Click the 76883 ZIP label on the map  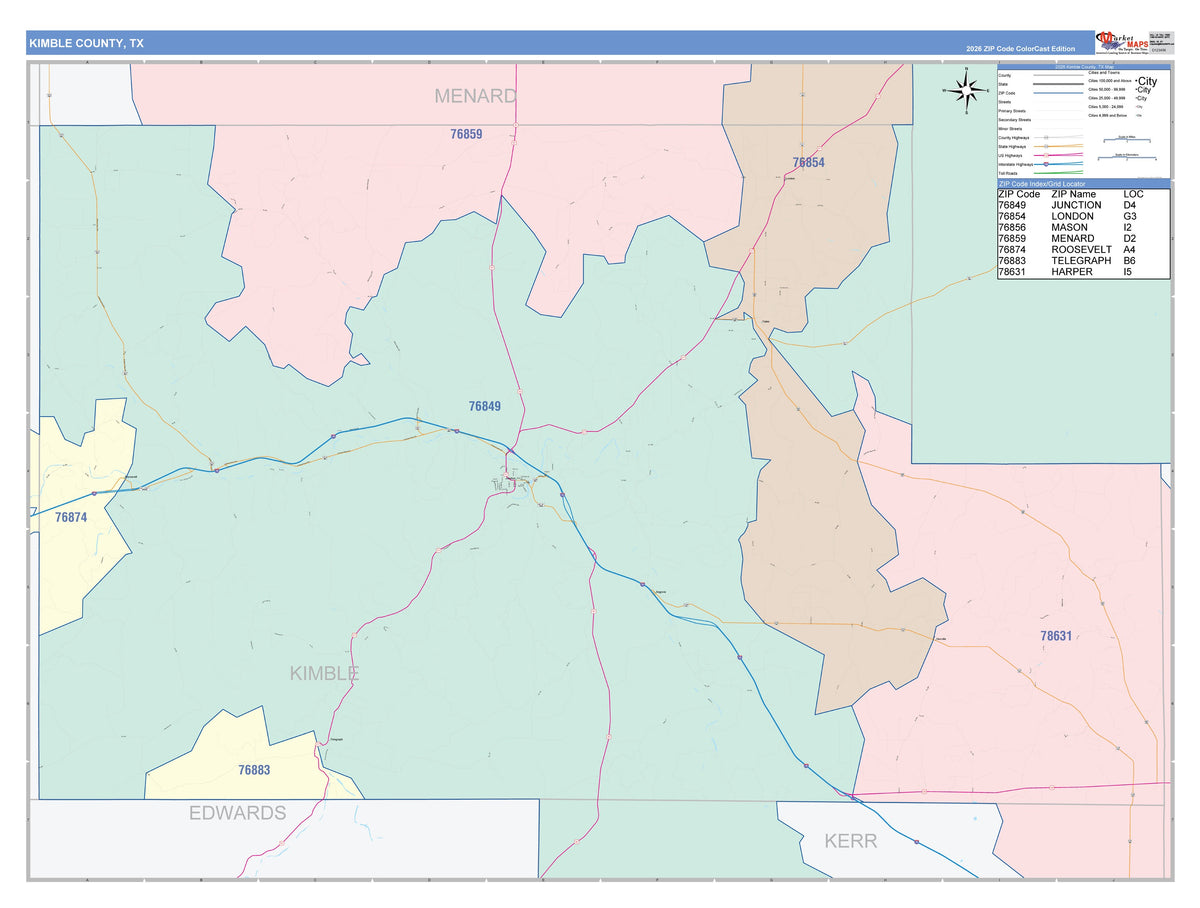click(254, 770)
